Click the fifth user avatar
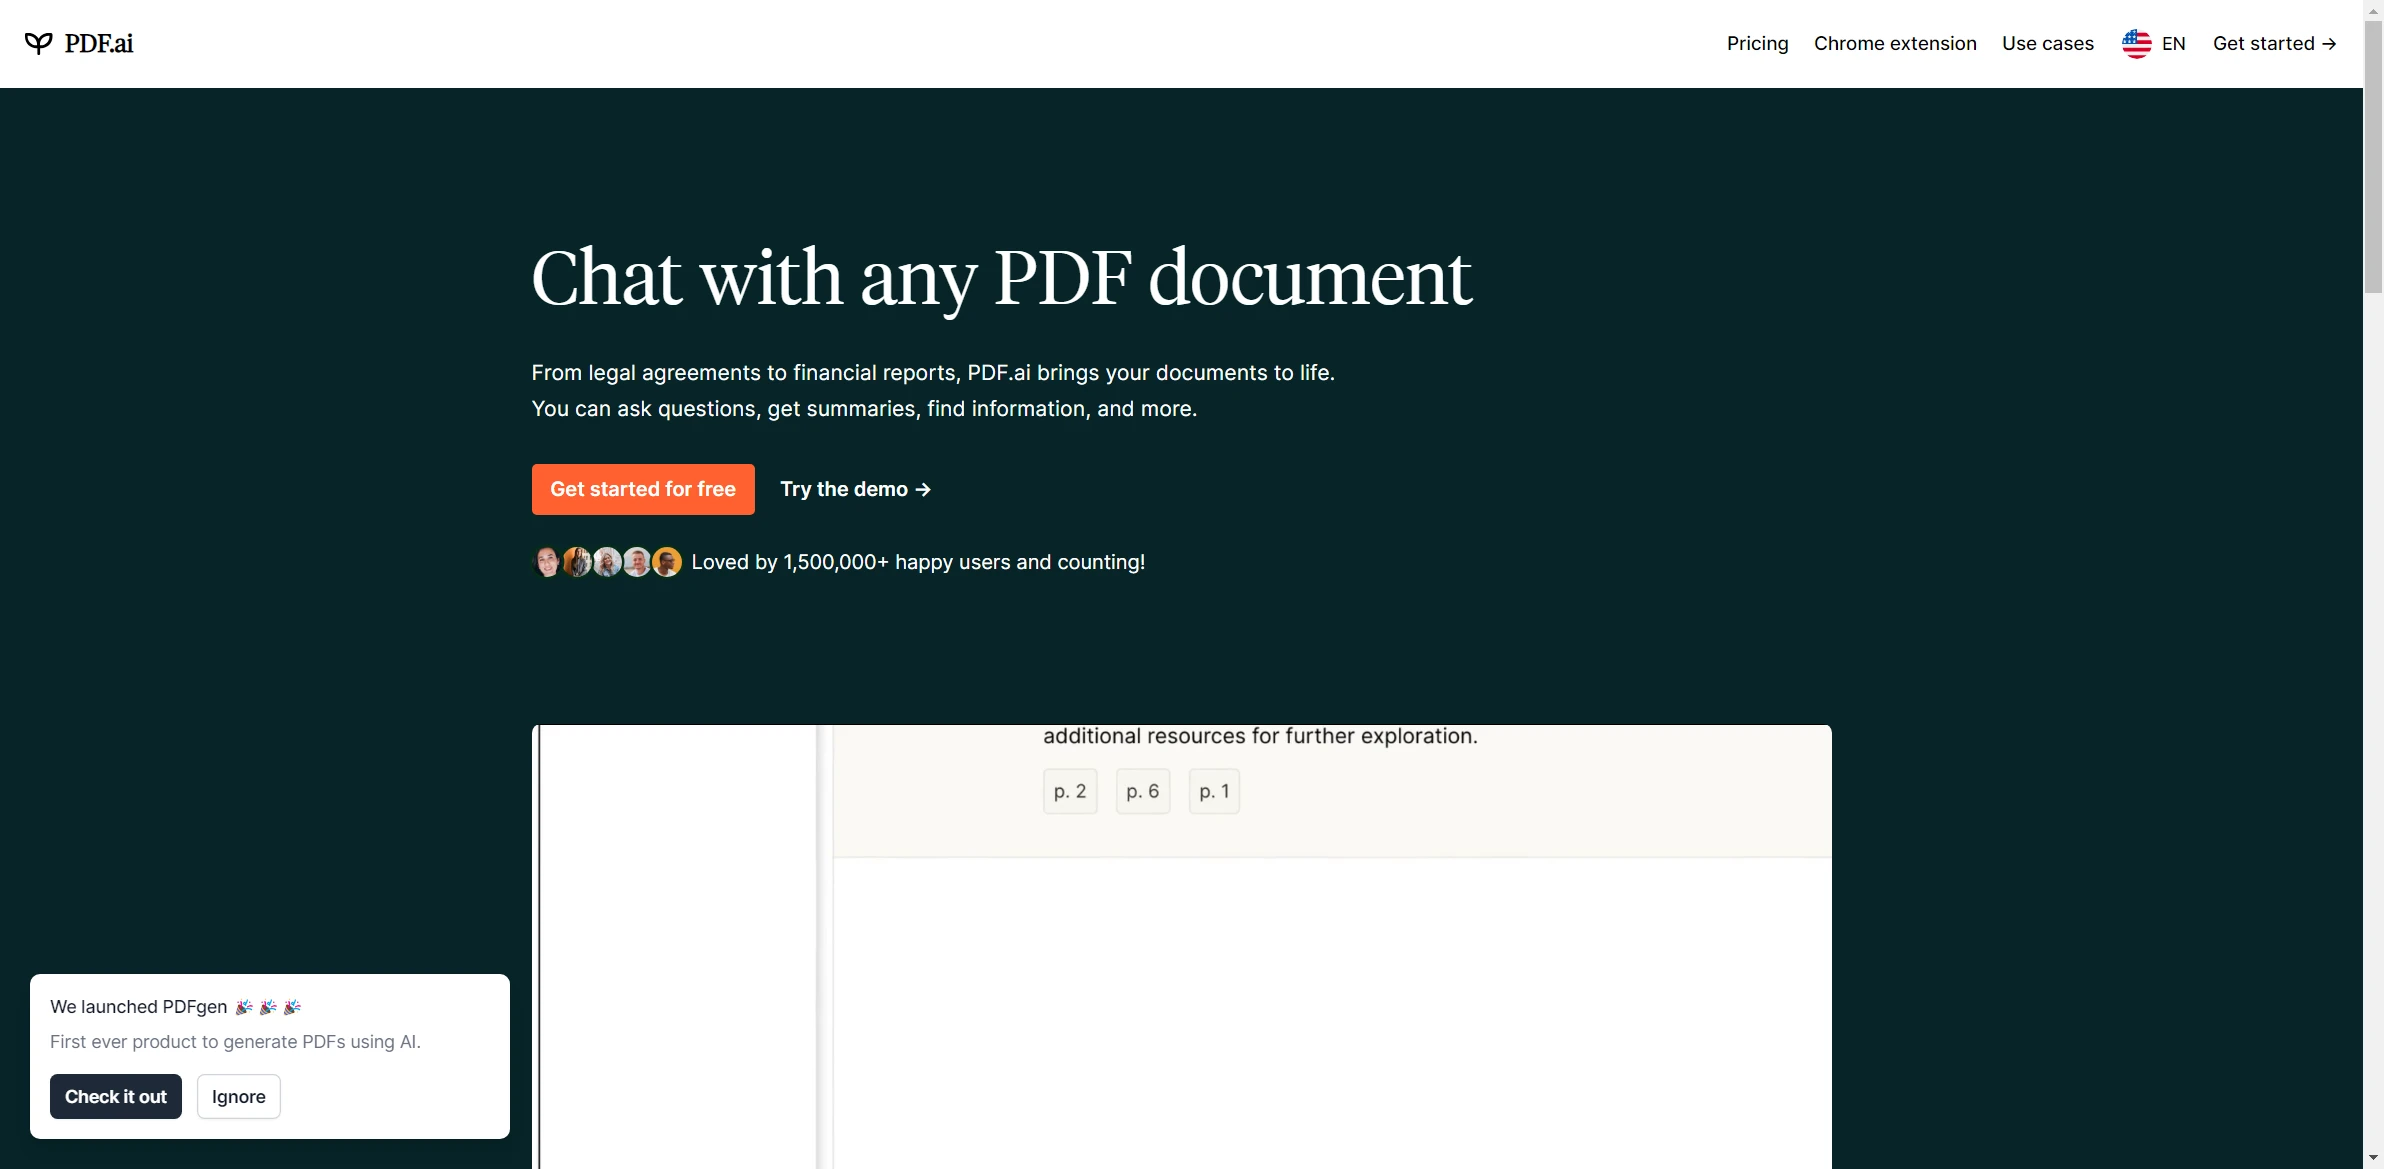The width and height of the screenshot is (2384, 1169). pos(667,562)
